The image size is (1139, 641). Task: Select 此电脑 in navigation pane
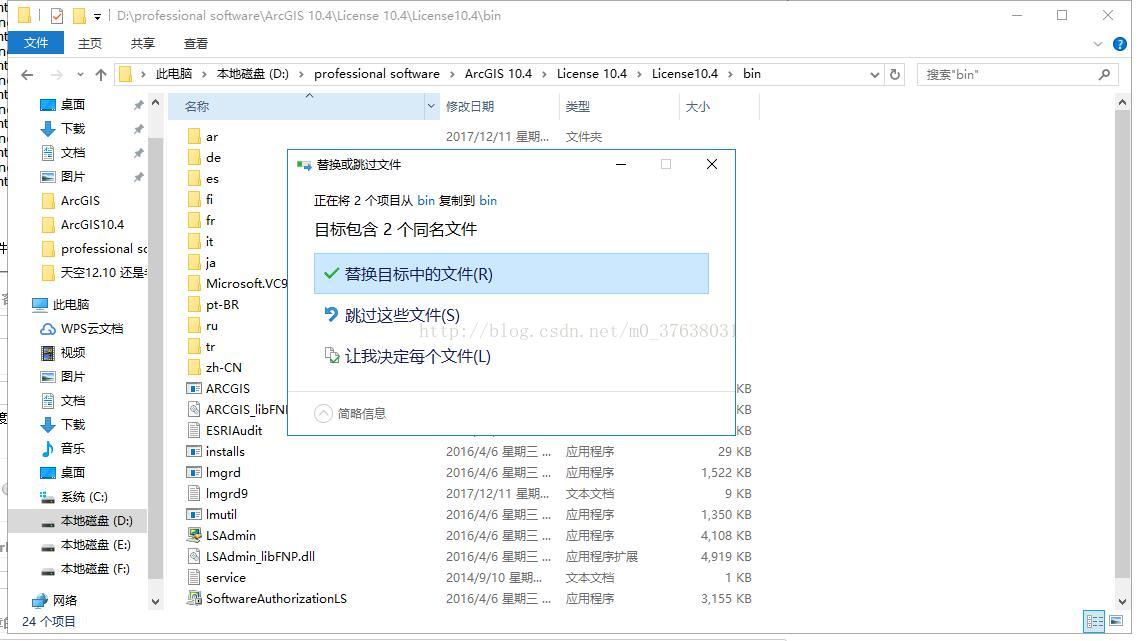pos(70,305)
